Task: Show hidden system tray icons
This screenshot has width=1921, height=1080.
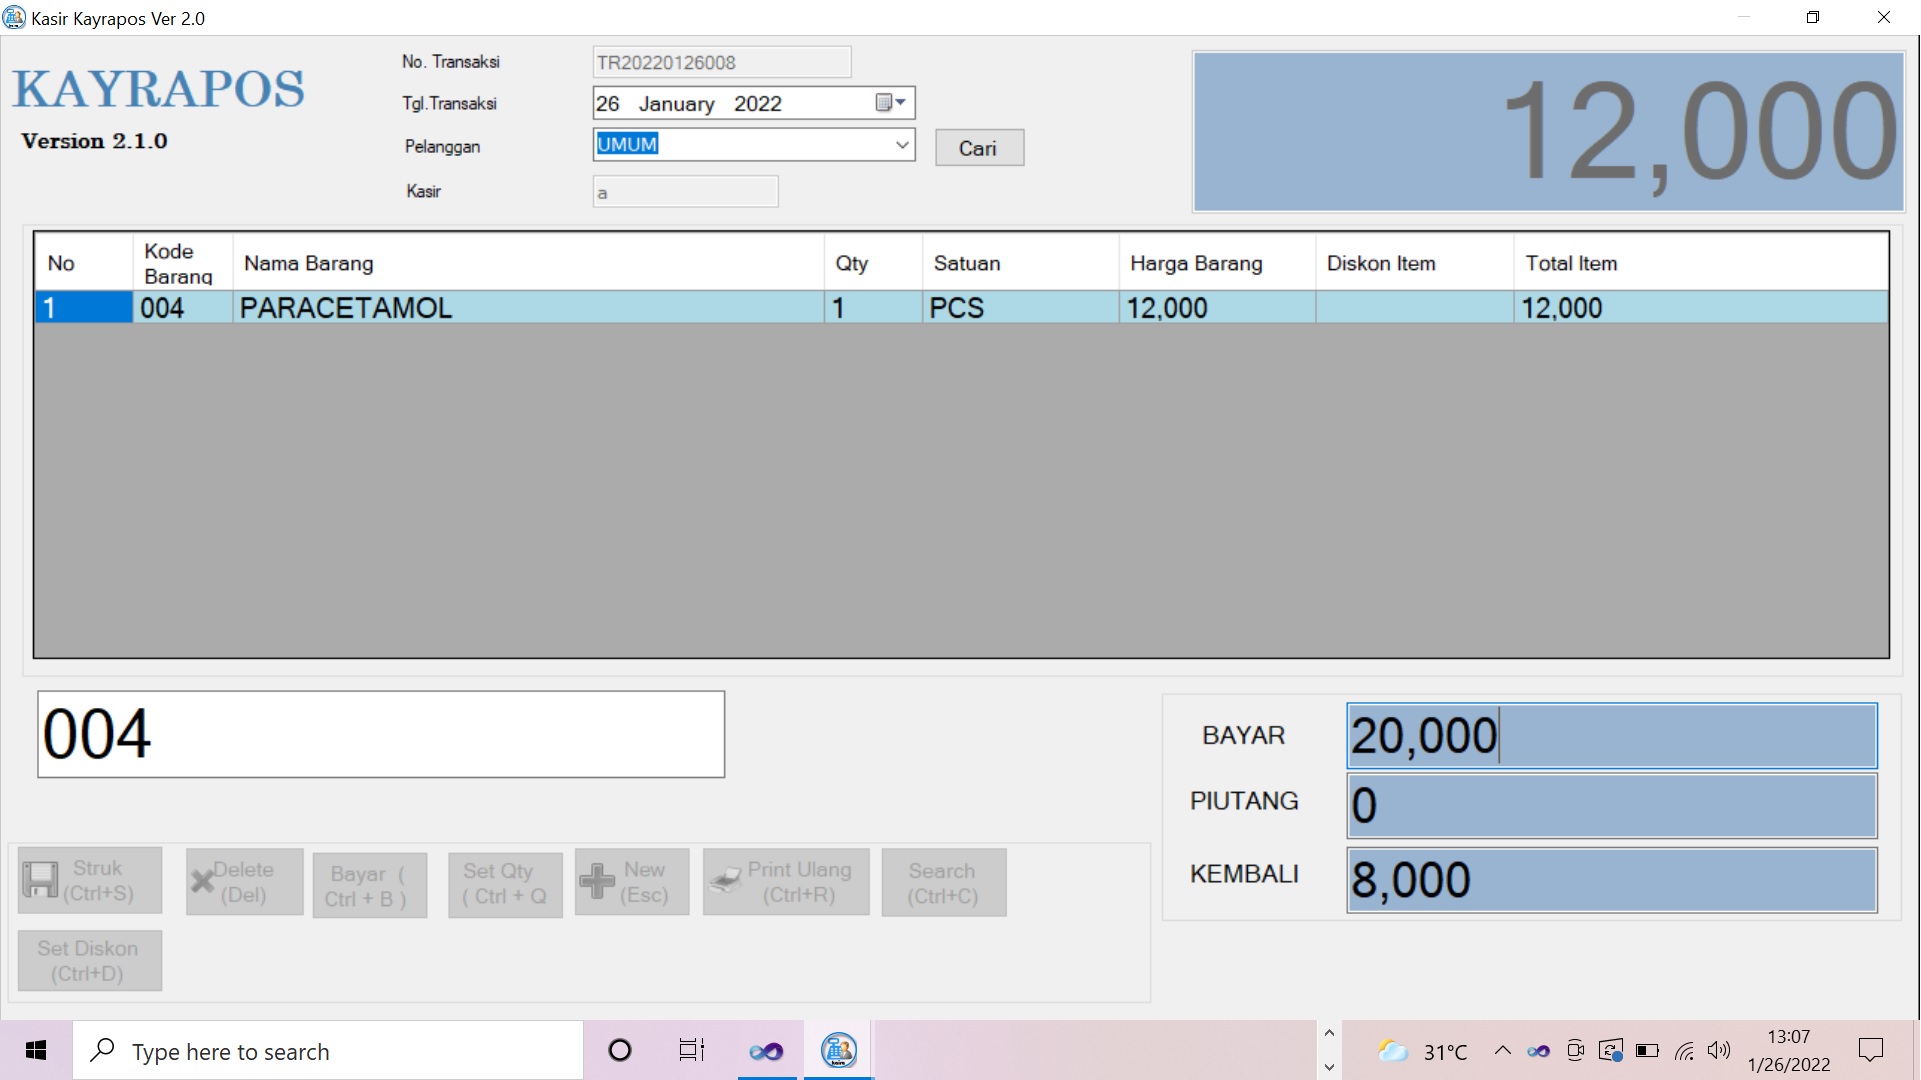Action: (1502, 1050)
